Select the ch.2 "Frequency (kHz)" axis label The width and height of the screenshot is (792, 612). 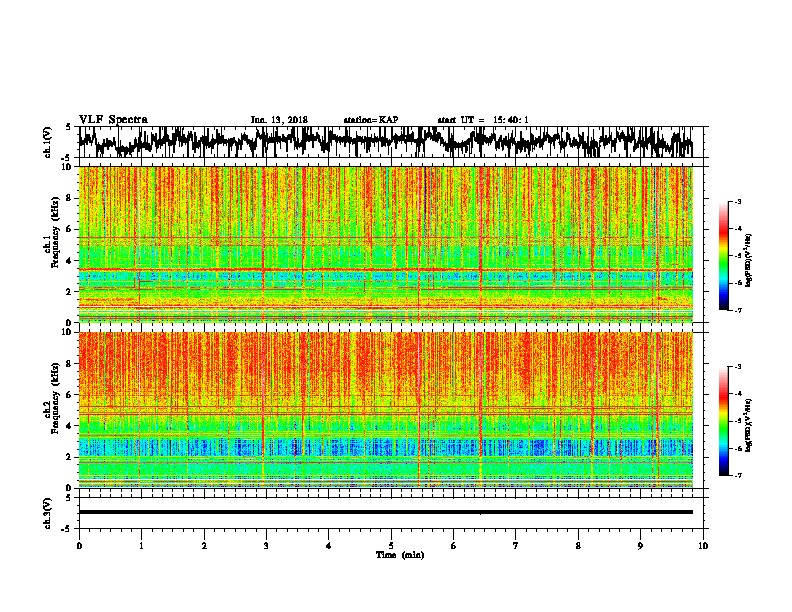click(55, 399)
